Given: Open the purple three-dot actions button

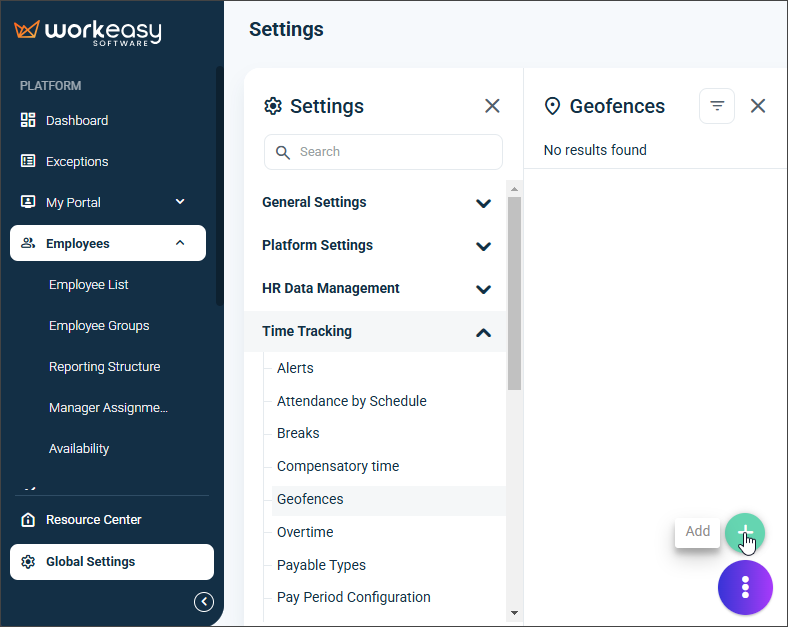Looking at the screenshot, I should pyautogui.click(x=745, y=587).
